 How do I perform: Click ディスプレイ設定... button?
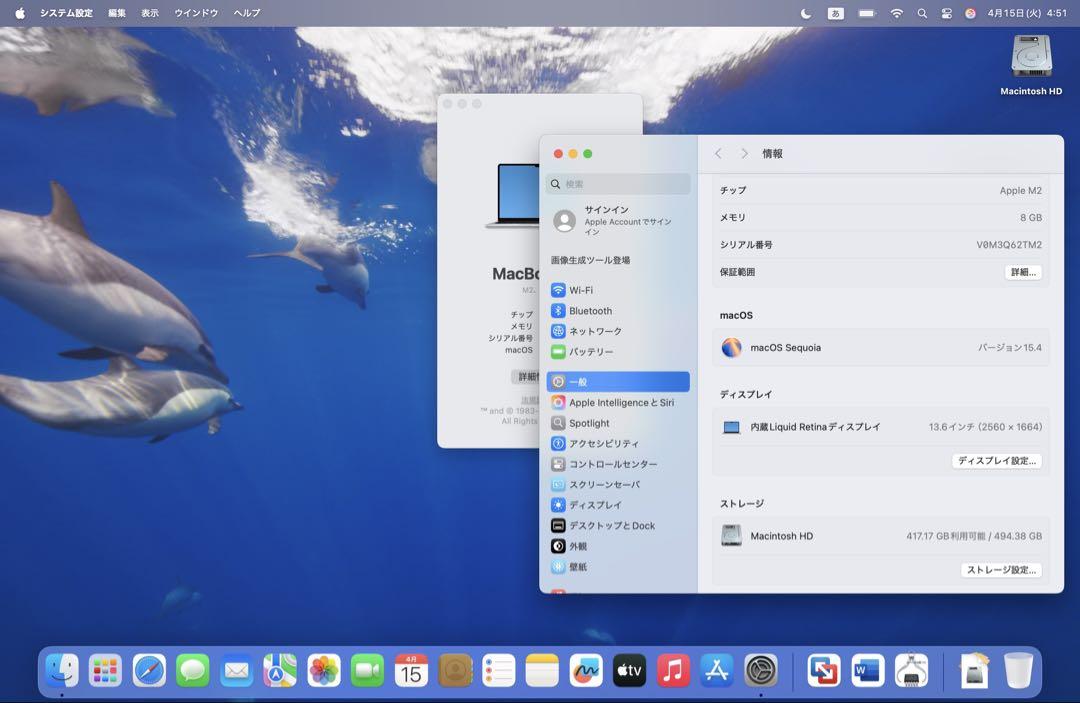point(997,461)
